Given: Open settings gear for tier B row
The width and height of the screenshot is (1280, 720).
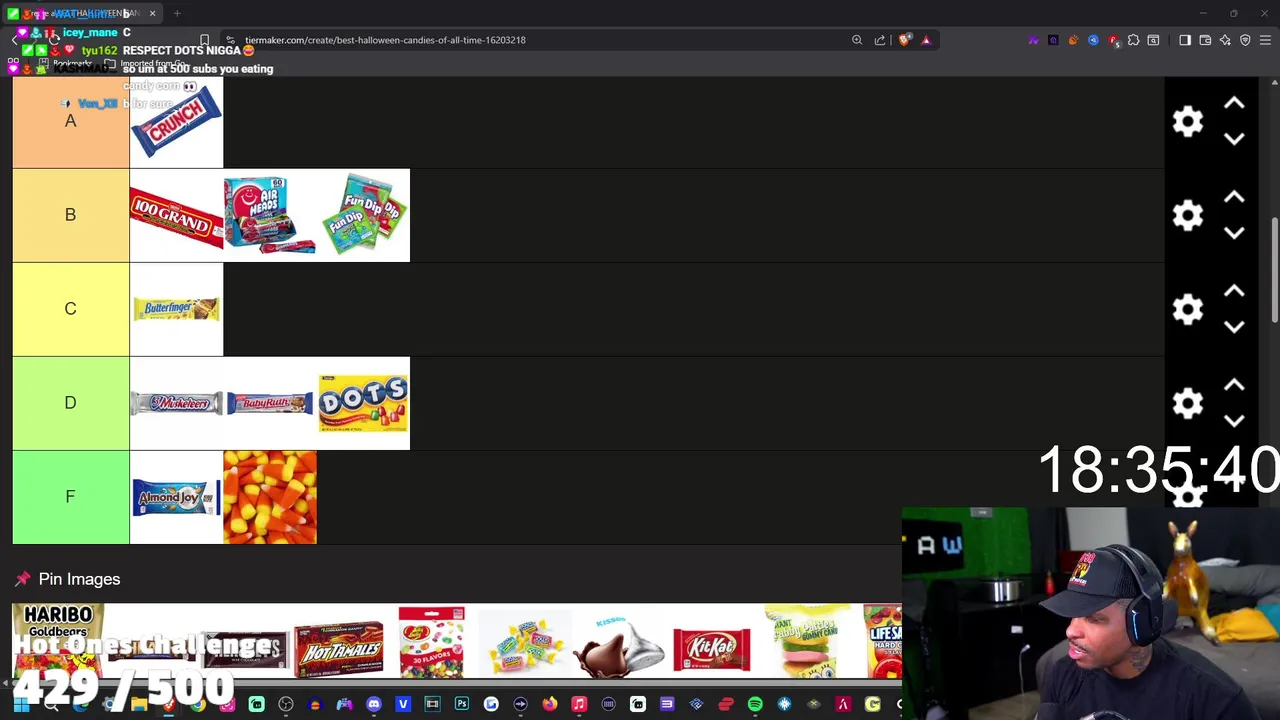Looking at the screenshot, I should [x=1188, y=215].
